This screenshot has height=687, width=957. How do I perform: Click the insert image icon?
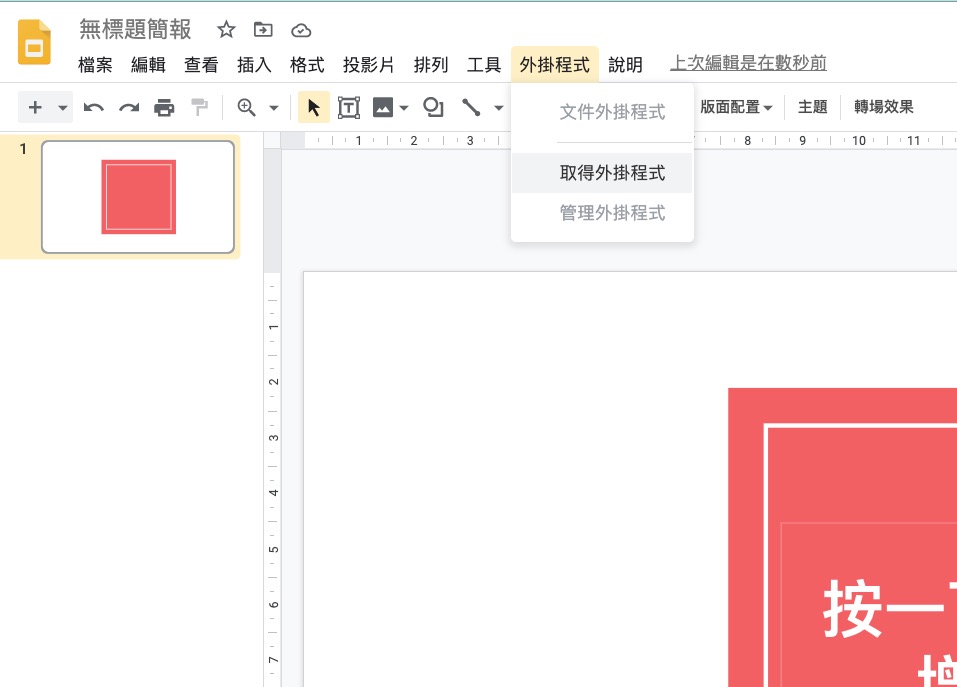click(x=383, y=107)
